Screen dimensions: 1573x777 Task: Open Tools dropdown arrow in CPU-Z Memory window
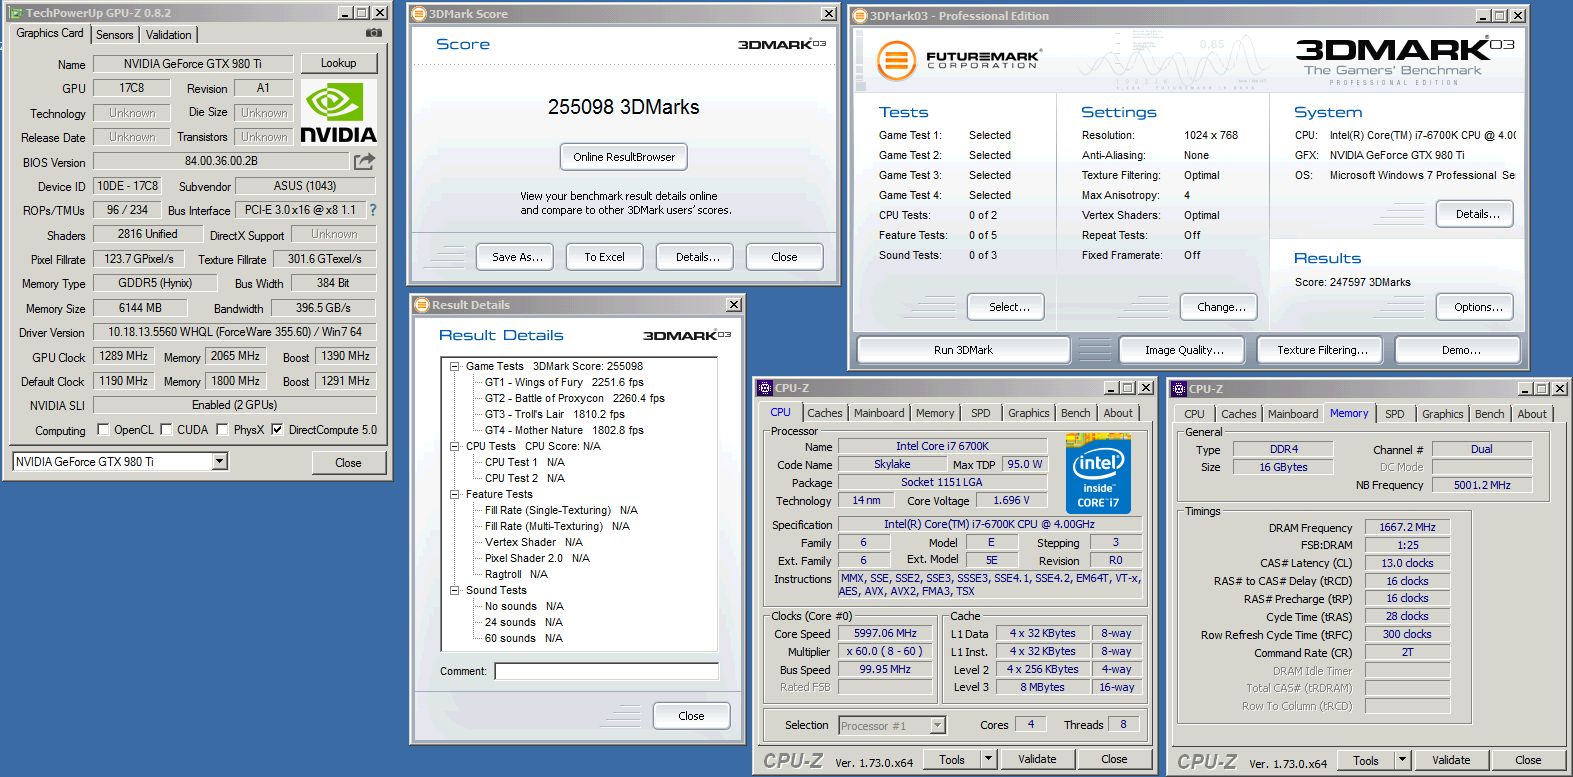pyautogui.click(x=1402, y=760)
